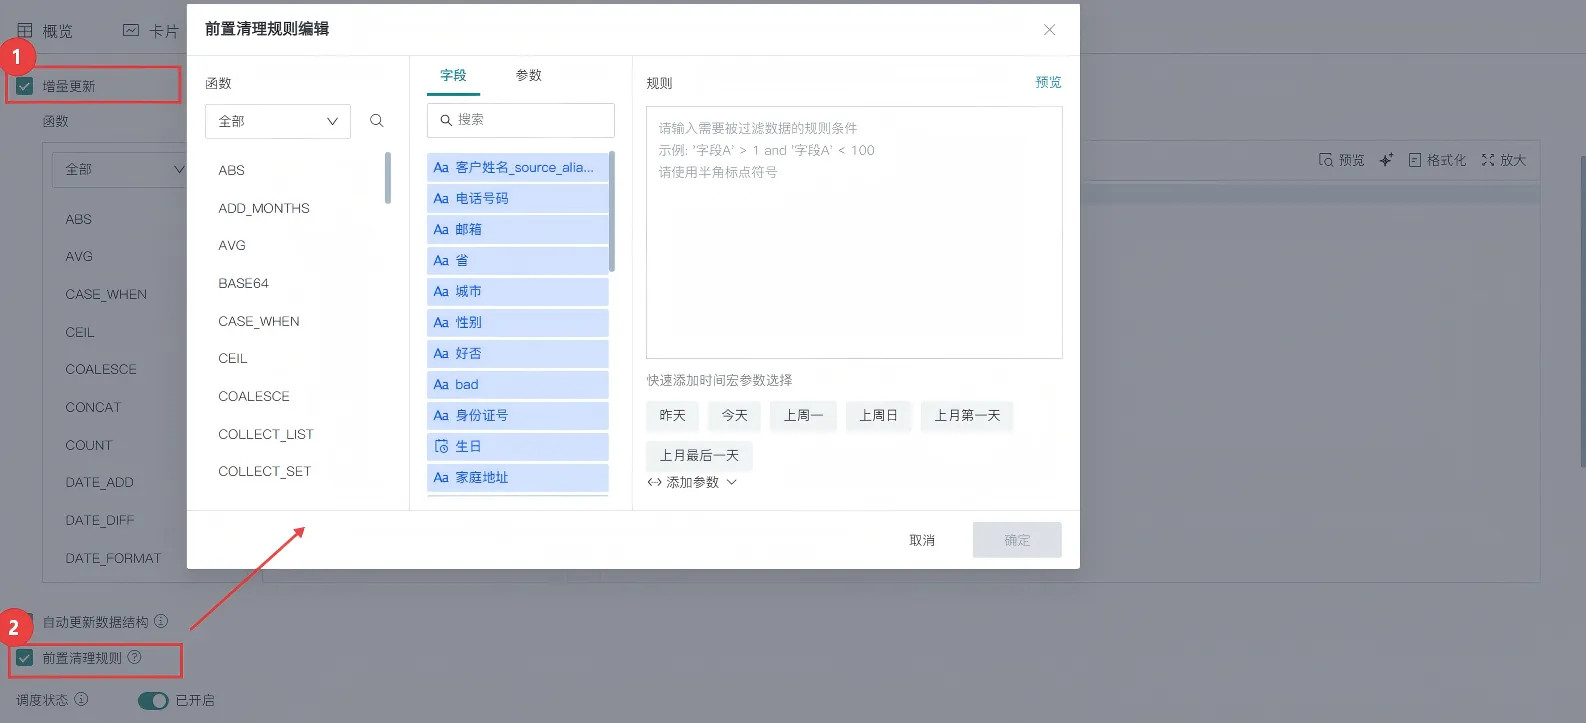Uncheck the 增量更新 checkbox
The image size is (1586, 723).
click(x=25, y=86)
